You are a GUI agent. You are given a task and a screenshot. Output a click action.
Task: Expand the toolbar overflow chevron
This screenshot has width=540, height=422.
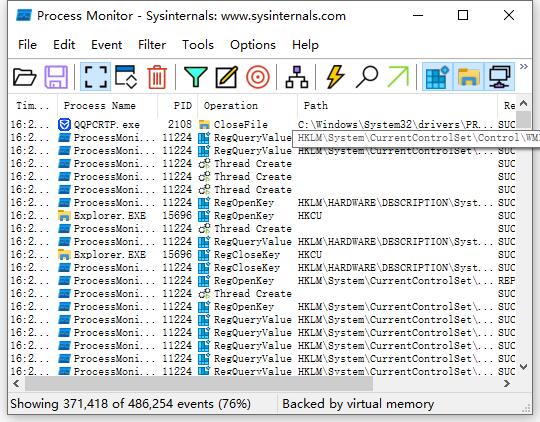pos(523,67)
